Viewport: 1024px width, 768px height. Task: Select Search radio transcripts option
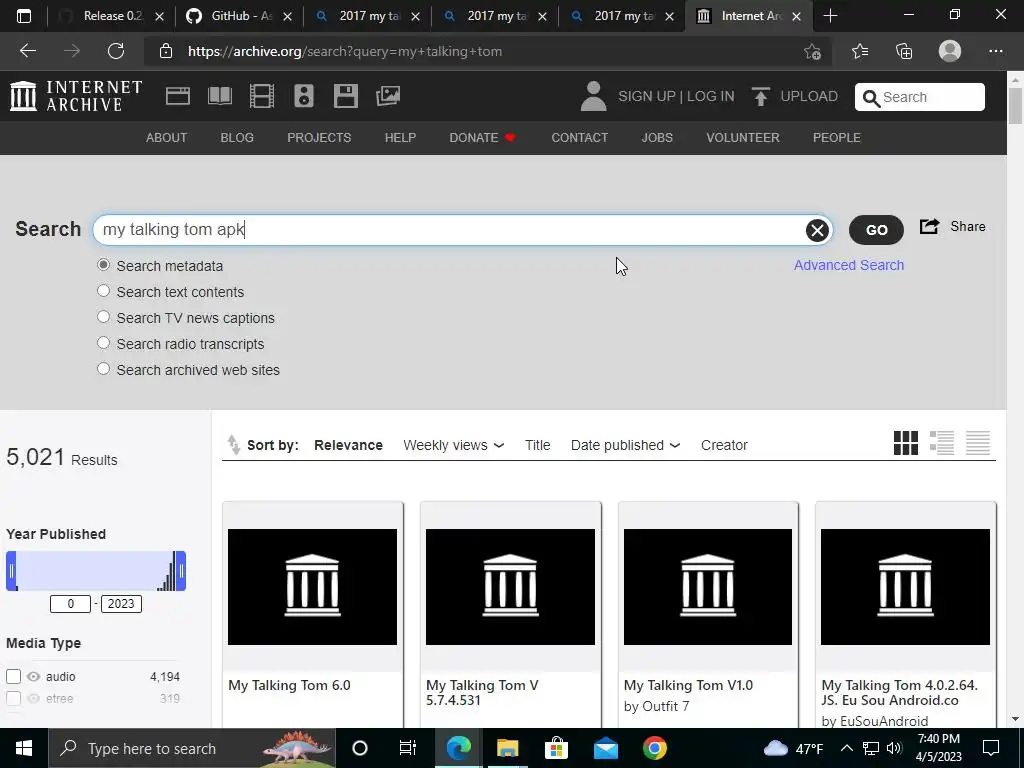(x=103, y=343)
